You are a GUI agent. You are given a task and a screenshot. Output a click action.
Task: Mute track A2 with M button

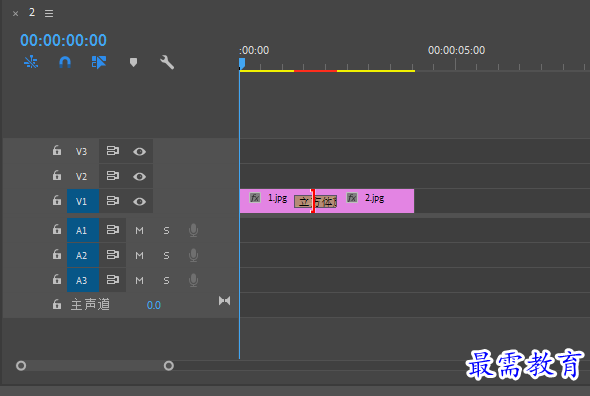pyautogui.click(x=139, y=256)
